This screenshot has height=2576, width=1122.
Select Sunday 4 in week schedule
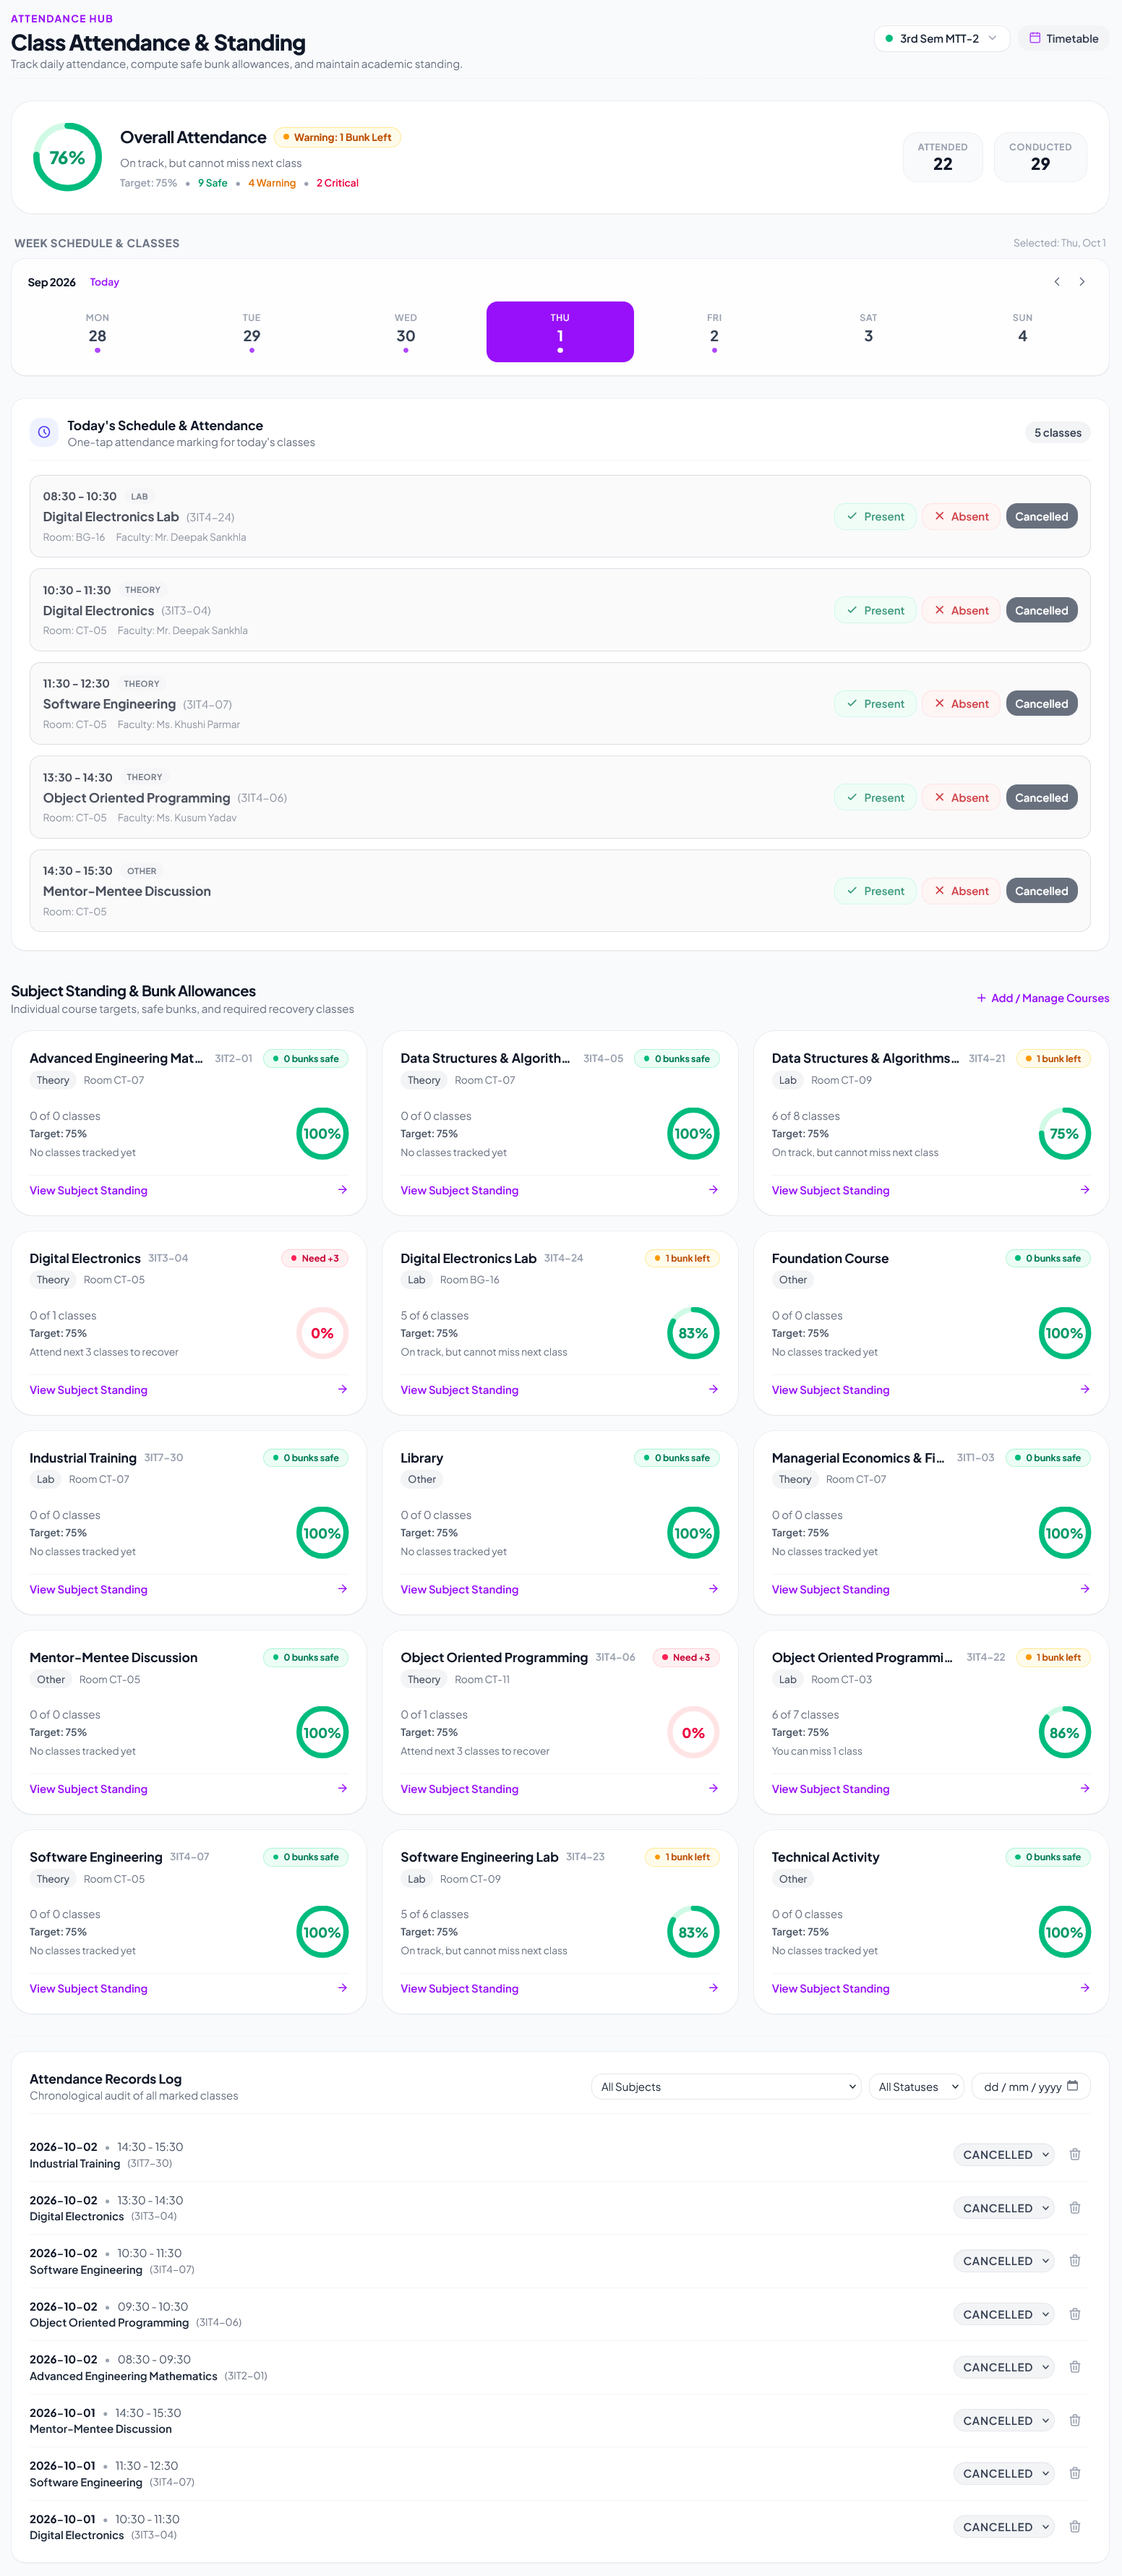click(x=1022, y=332)
